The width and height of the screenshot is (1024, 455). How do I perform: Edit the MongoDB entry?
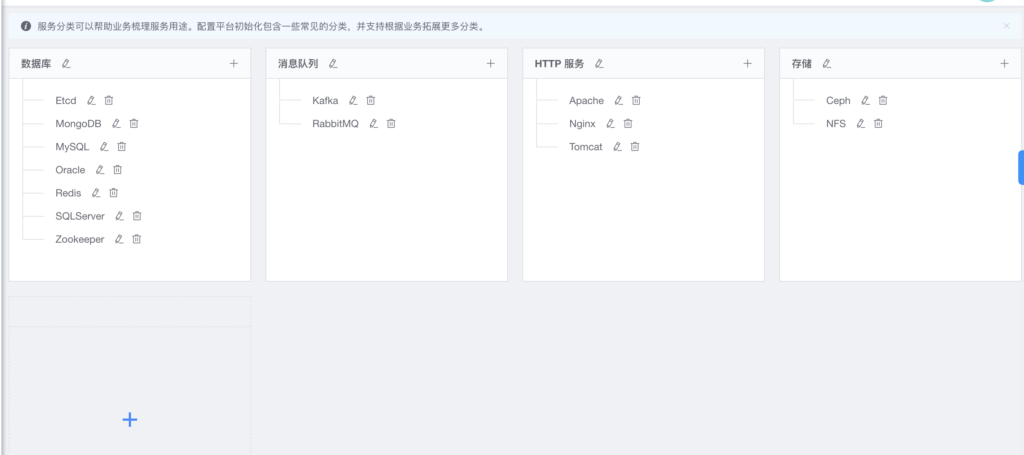(x=116, y=123)
